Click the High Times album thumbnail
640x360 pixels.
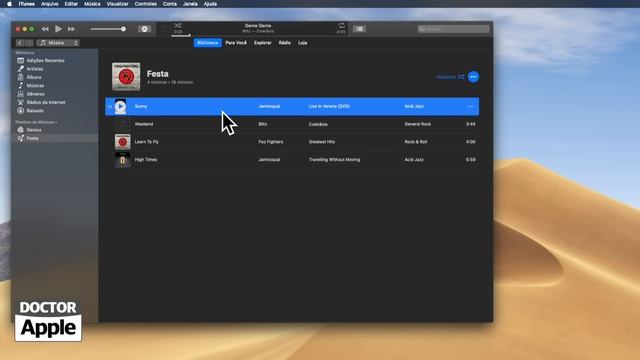[122, 160]
